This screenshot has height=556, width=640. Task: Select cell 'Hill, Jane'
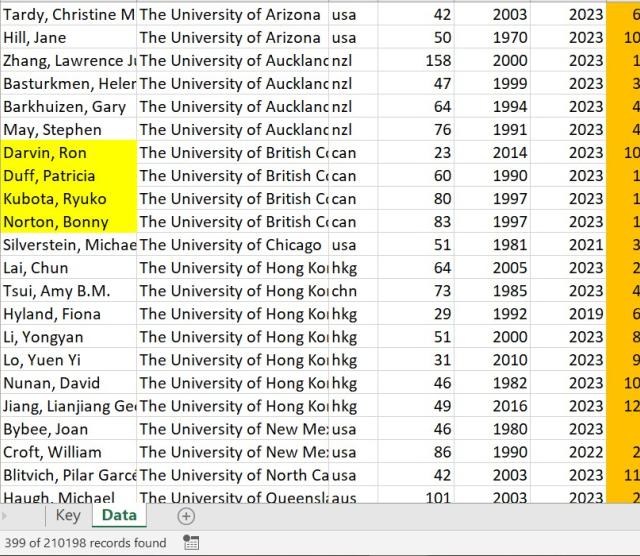point(69,38)
